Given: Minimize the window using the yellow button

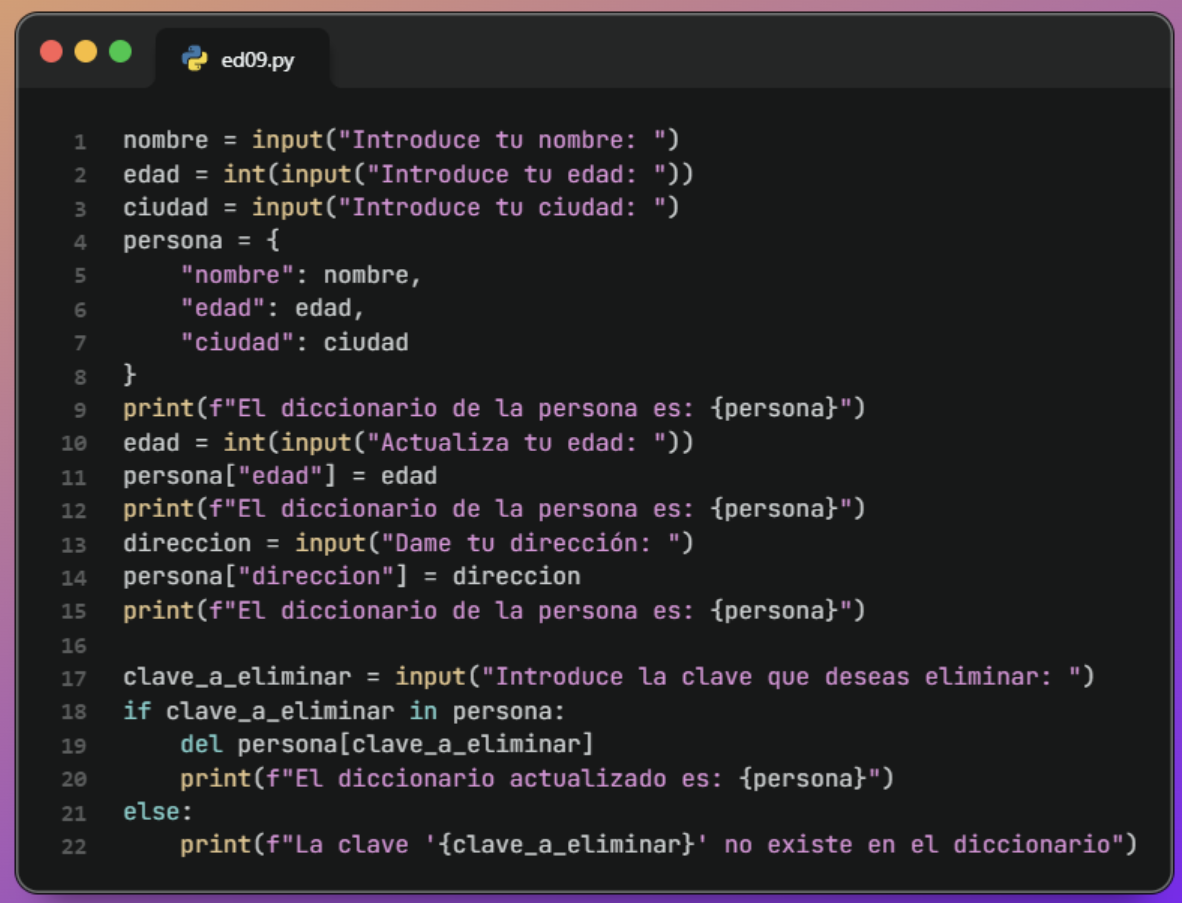Looking at the screenshot, I should coord(86,51).
